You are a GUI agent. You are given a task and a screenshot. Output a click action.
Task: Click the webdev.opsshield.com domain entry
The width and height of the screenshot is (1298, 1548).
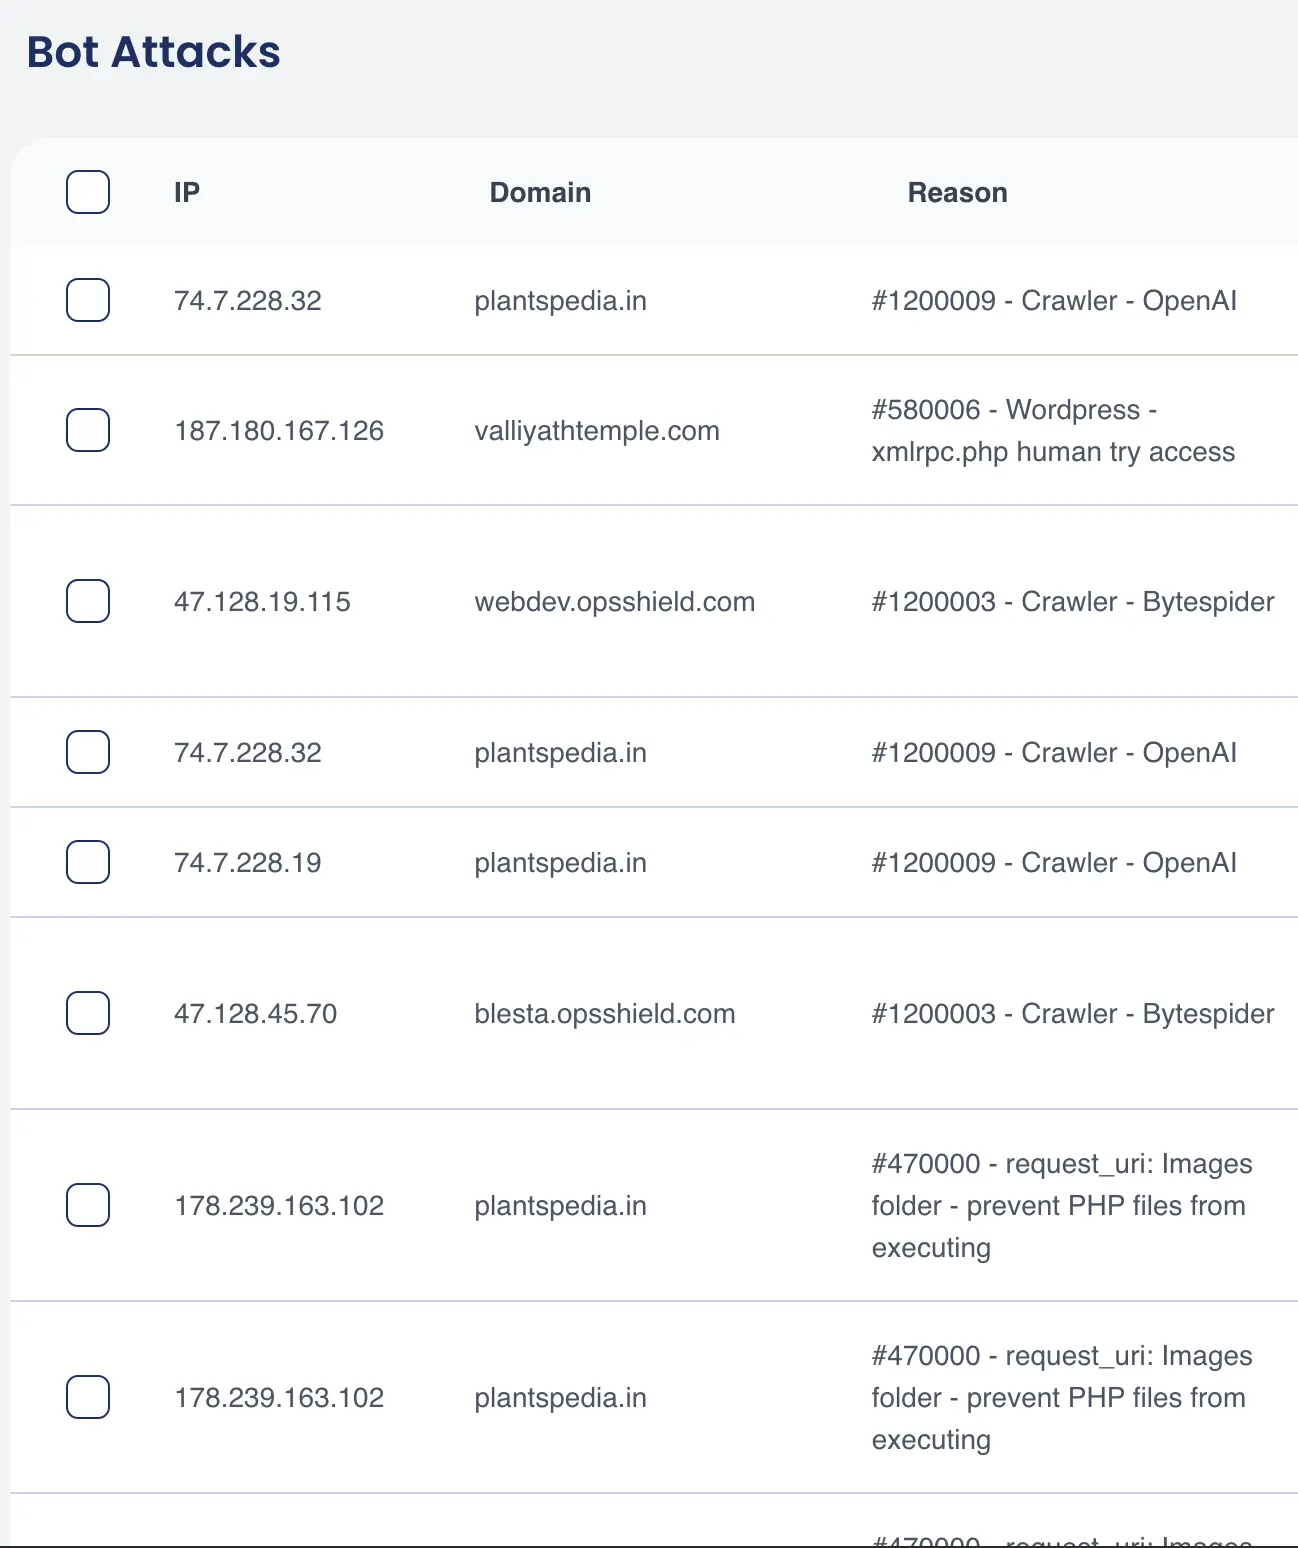coord(614,601)
